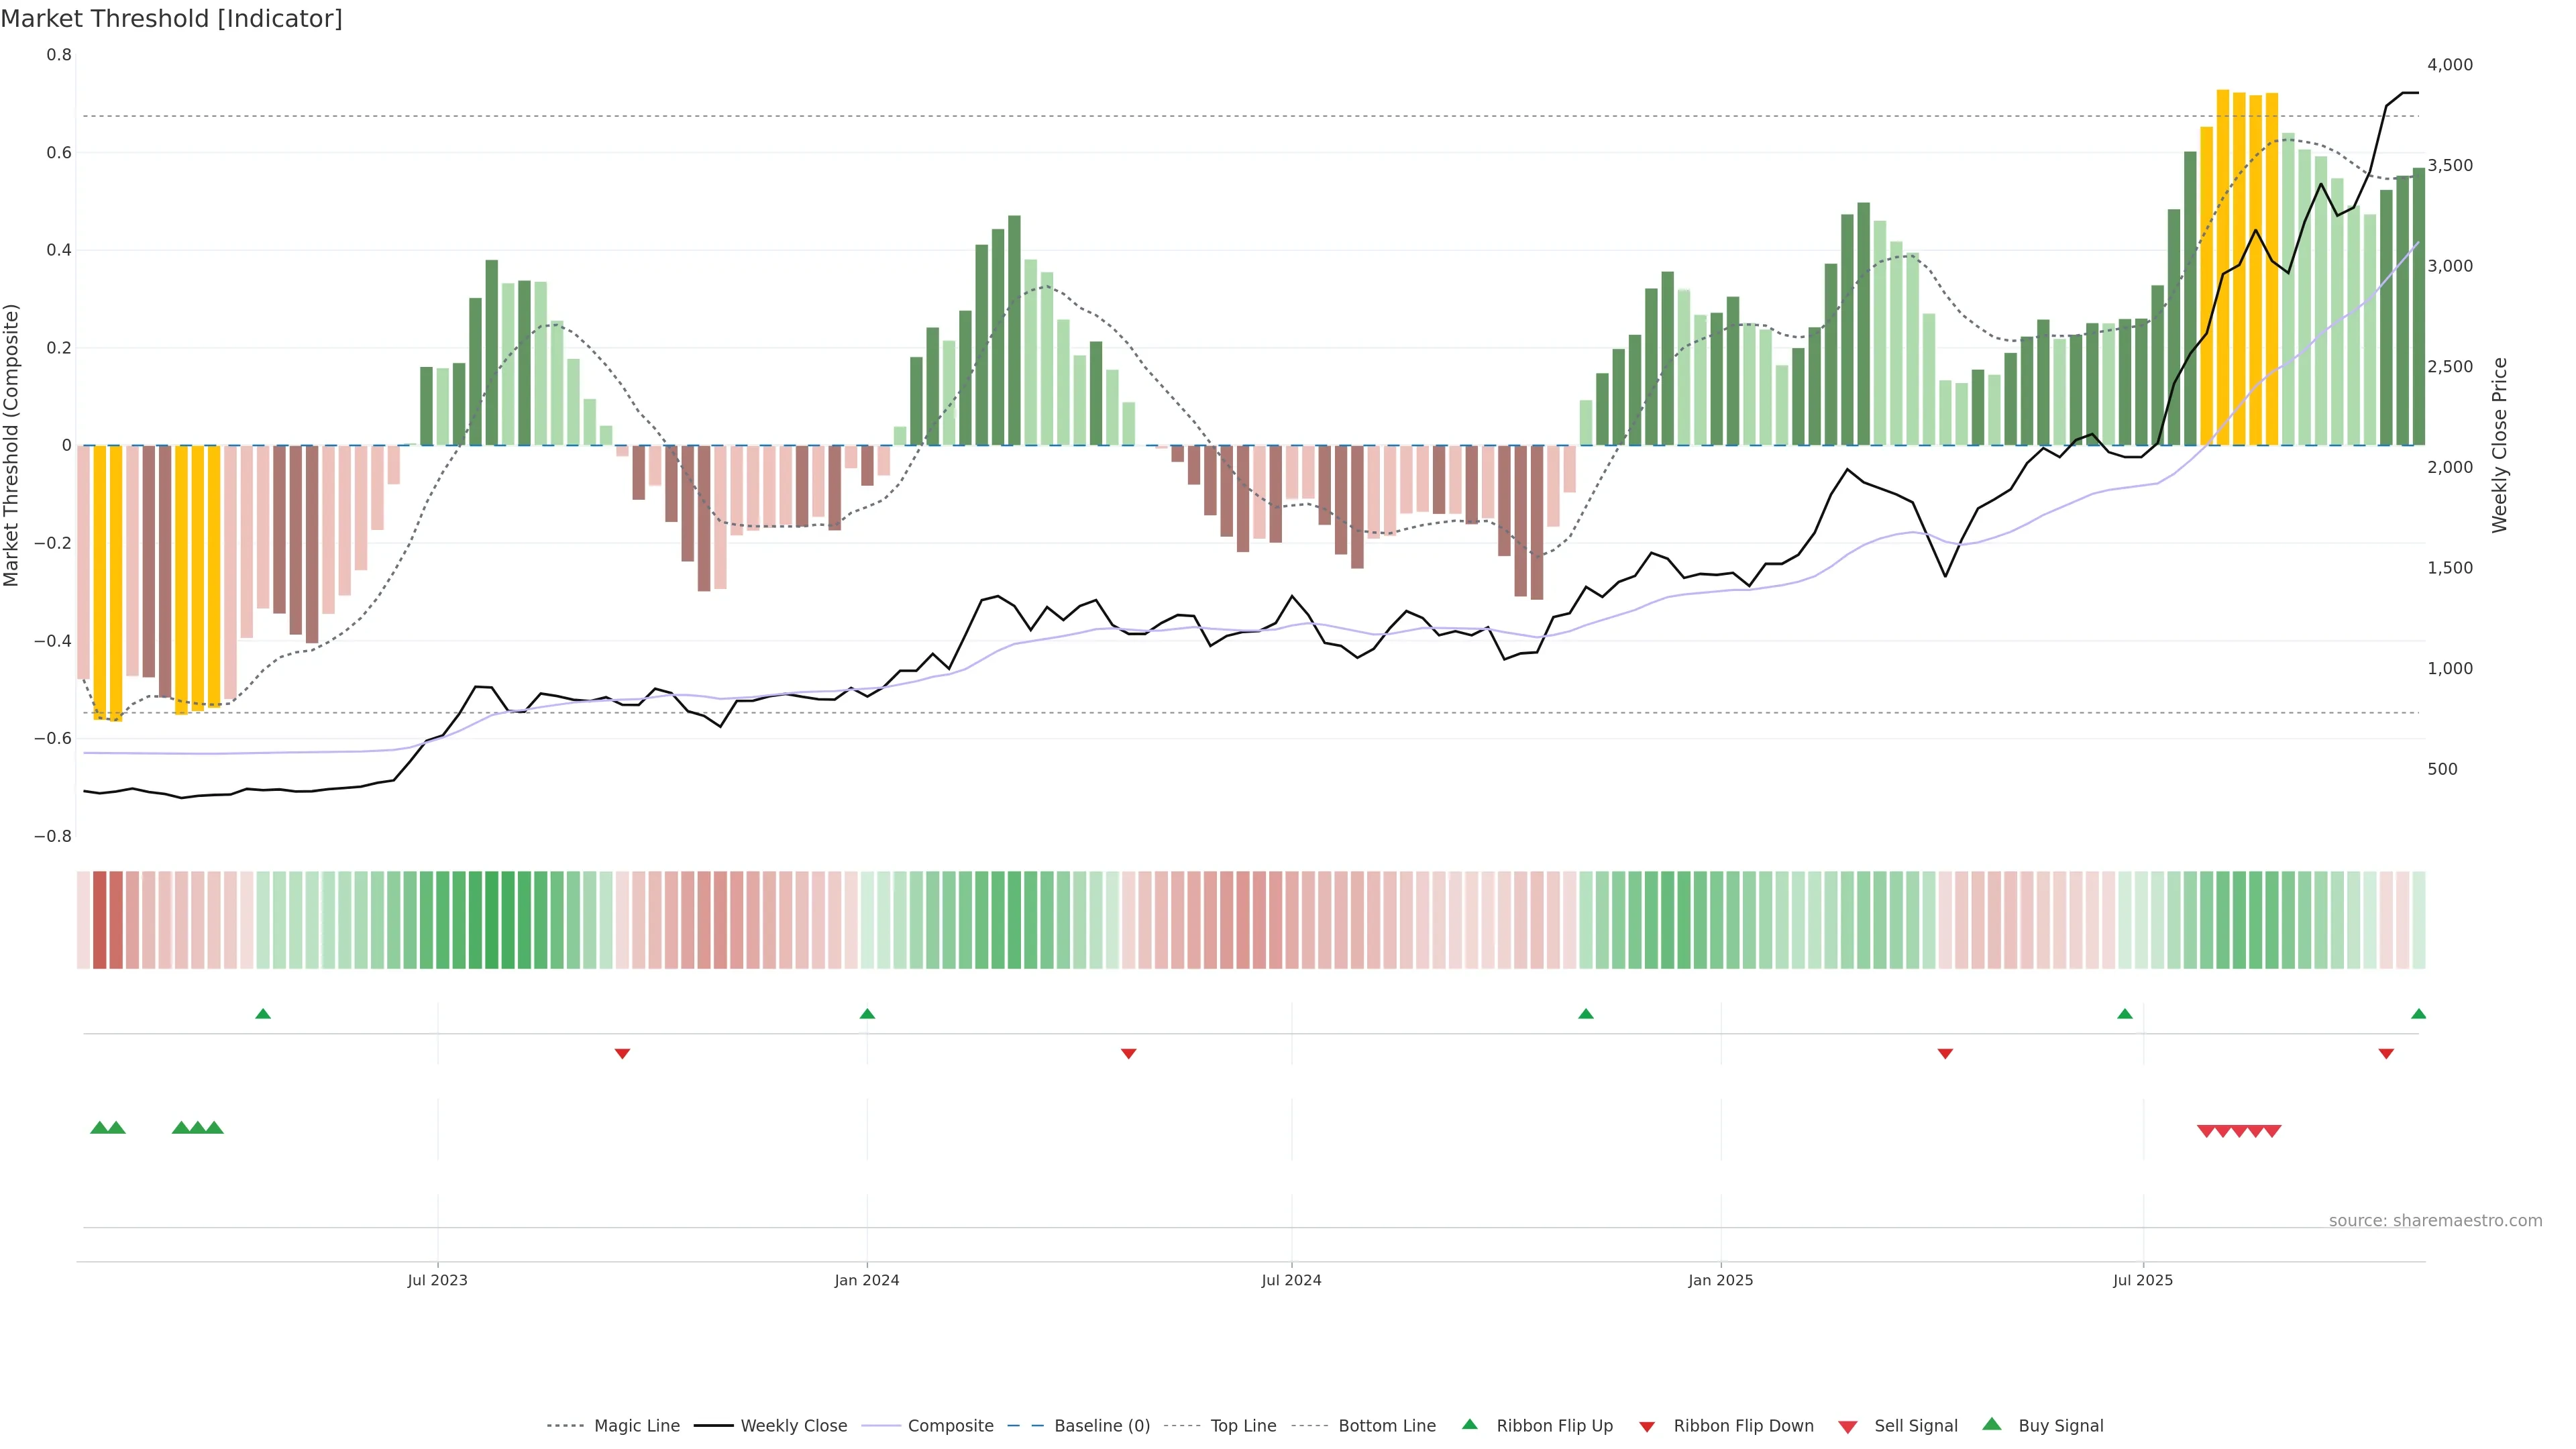Click the rightmost red Sell Signal marker
The image size is (2576, 1449).
[2272, 1131]
